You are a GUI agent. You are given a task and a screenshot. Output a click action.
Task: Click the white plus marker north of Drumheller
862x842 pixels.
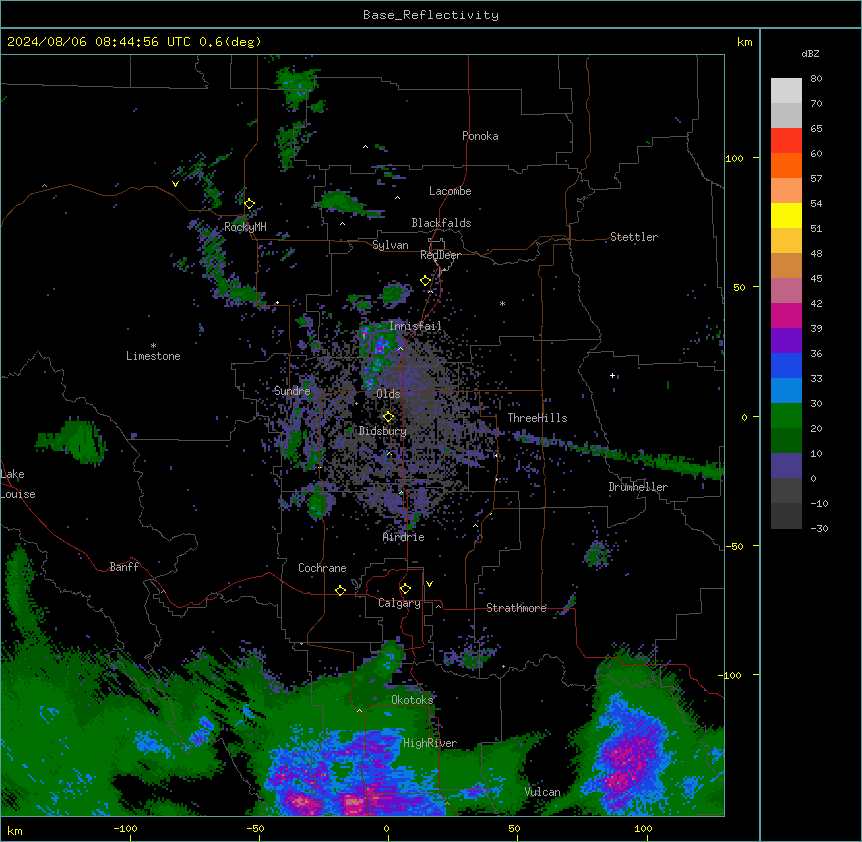coord(612,376)
